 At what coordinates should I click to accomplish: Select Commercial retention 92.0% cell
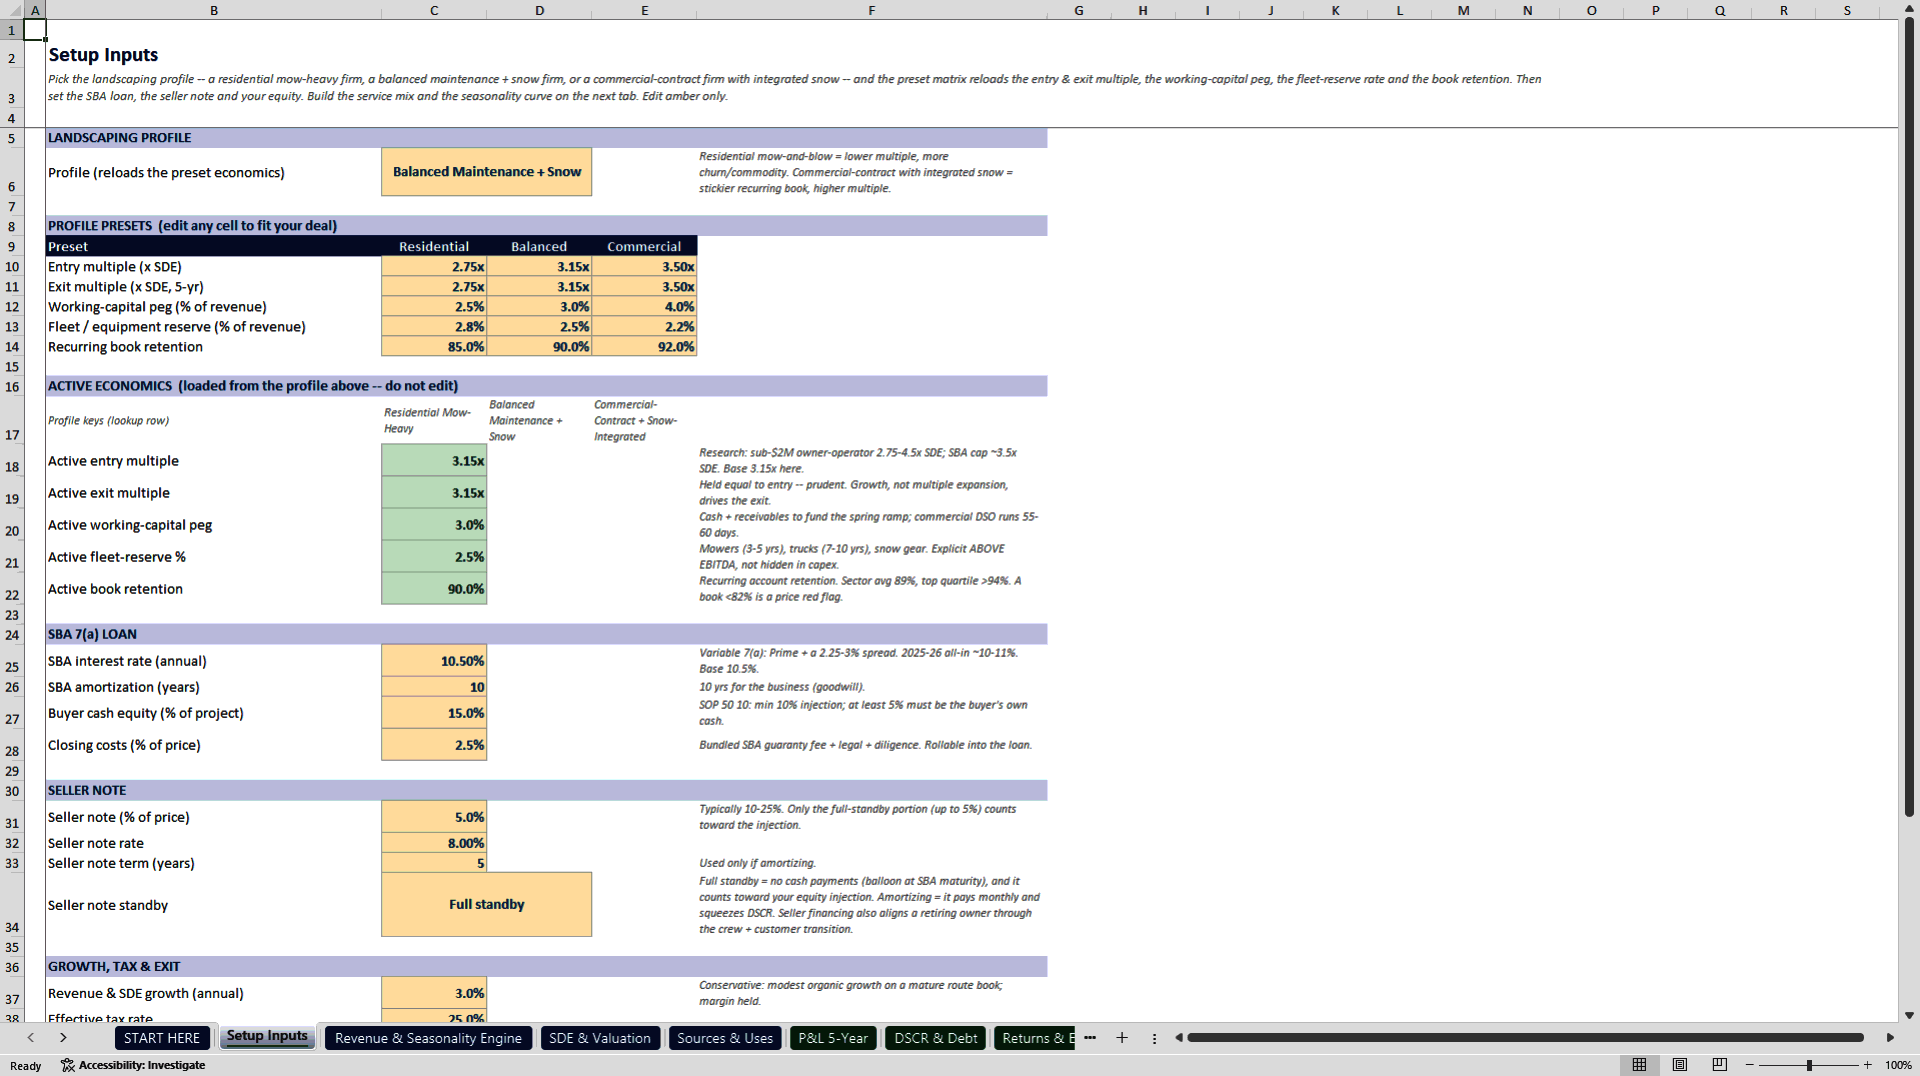click(x=644, y=347)
